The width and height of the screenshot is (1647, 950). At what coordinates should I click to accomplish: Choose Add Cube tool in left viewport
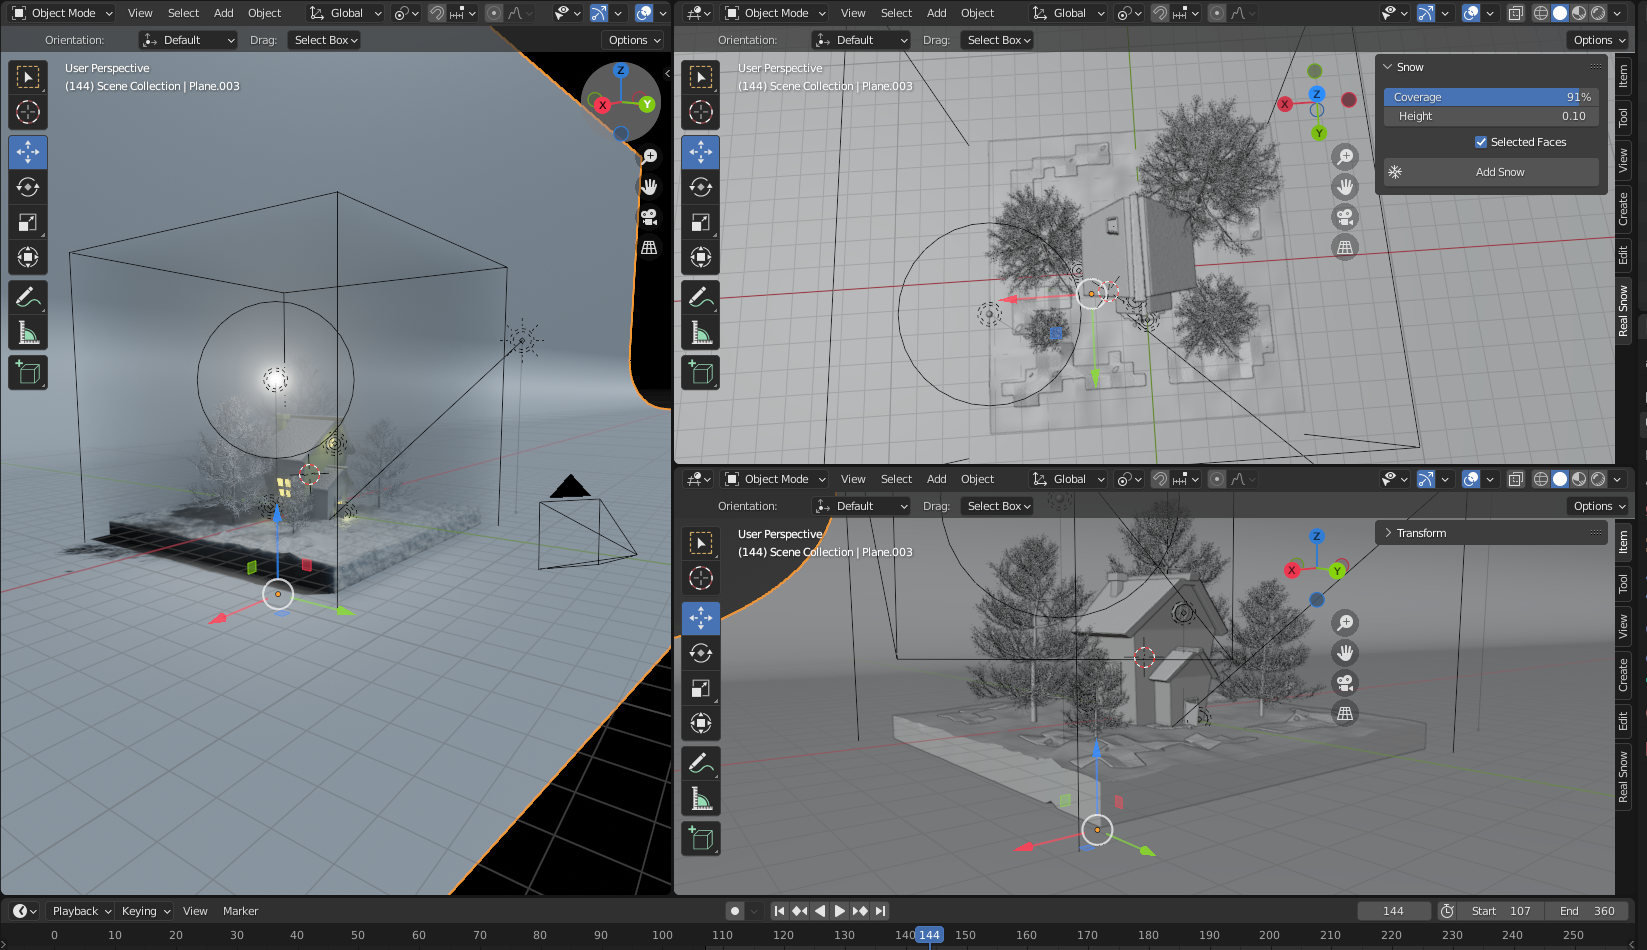point(28,372)
